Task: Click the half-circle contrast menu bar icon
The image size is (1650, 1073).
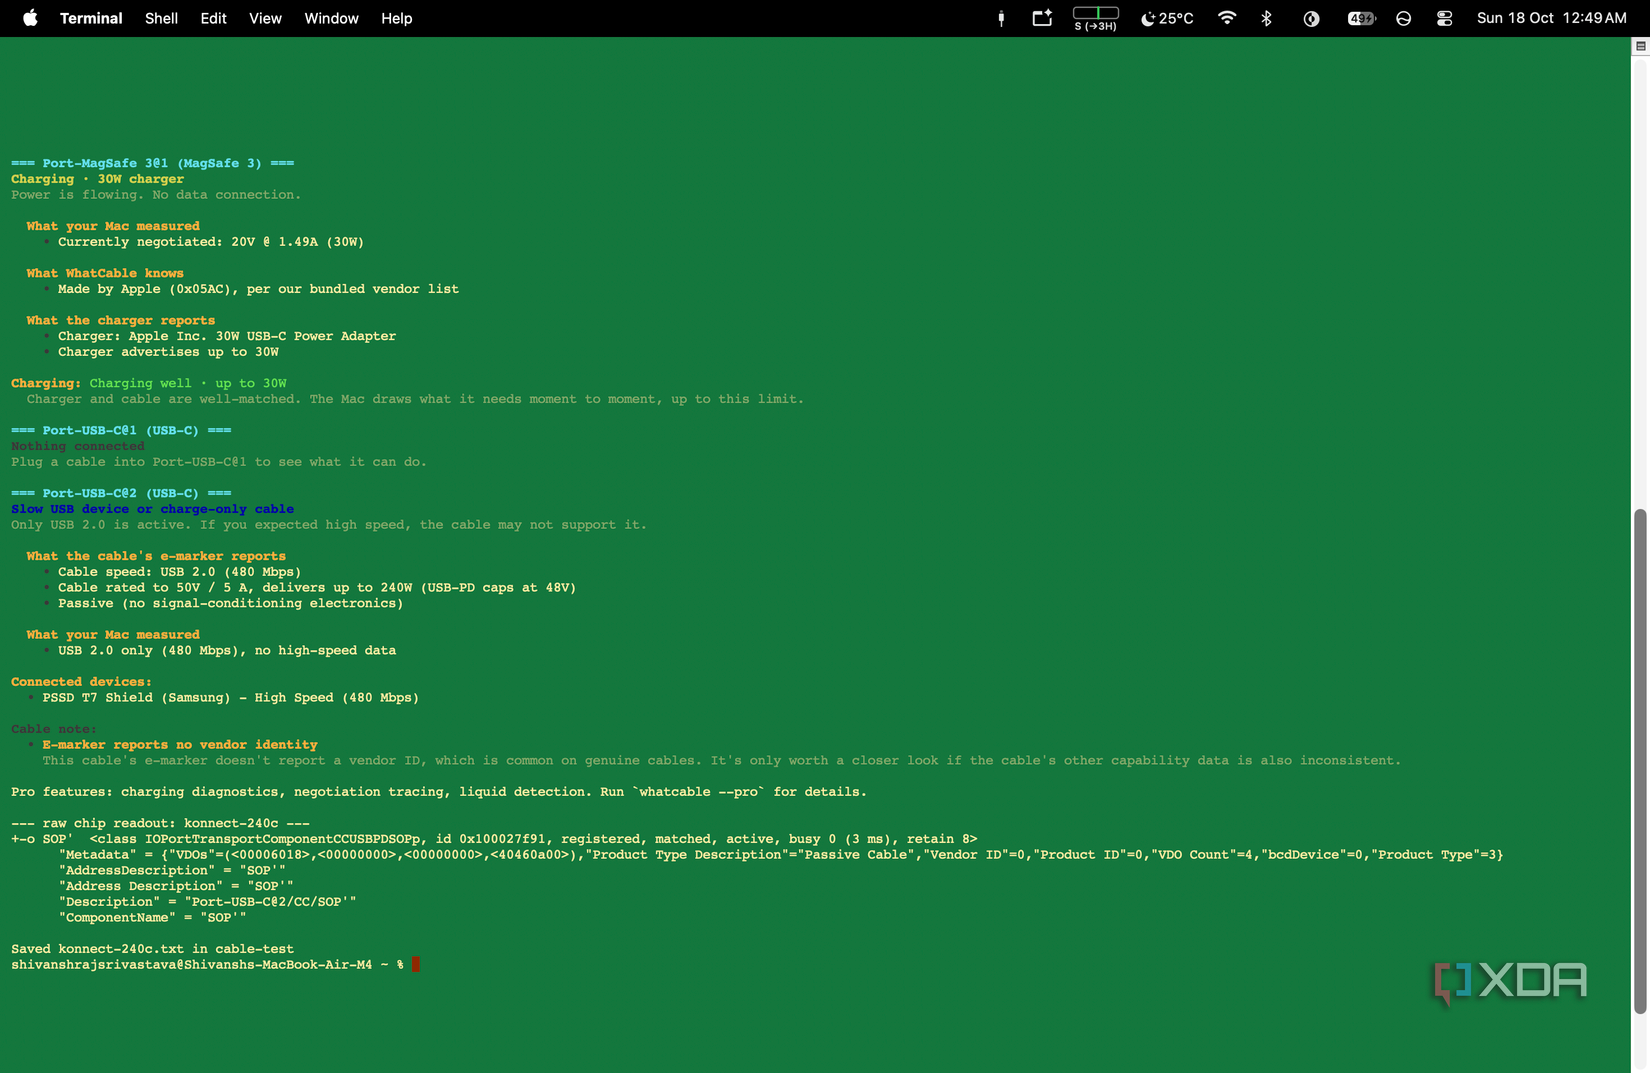Action: [1311, 18]
